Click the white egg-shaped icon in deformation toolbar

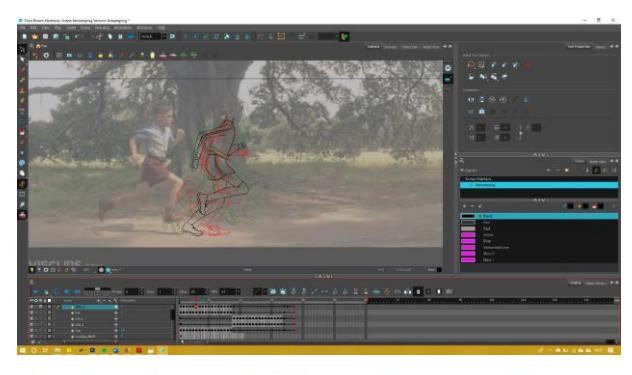pyautogui.click(x=152, y=55)
